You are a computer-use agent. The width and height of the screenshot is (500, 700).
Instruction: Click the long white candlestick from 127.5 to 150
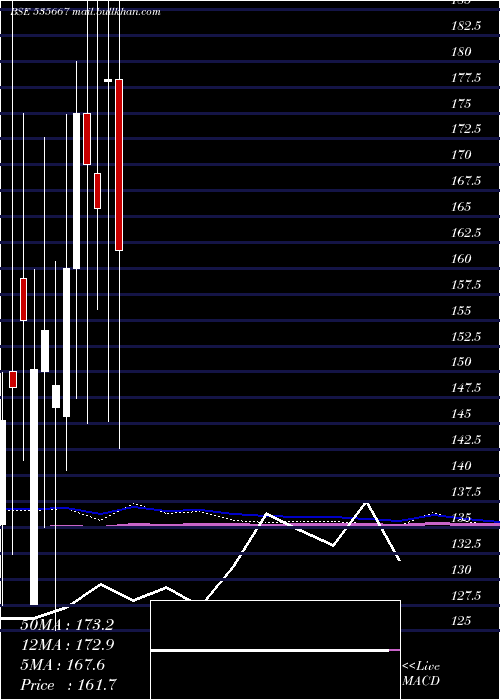[34, 487]
